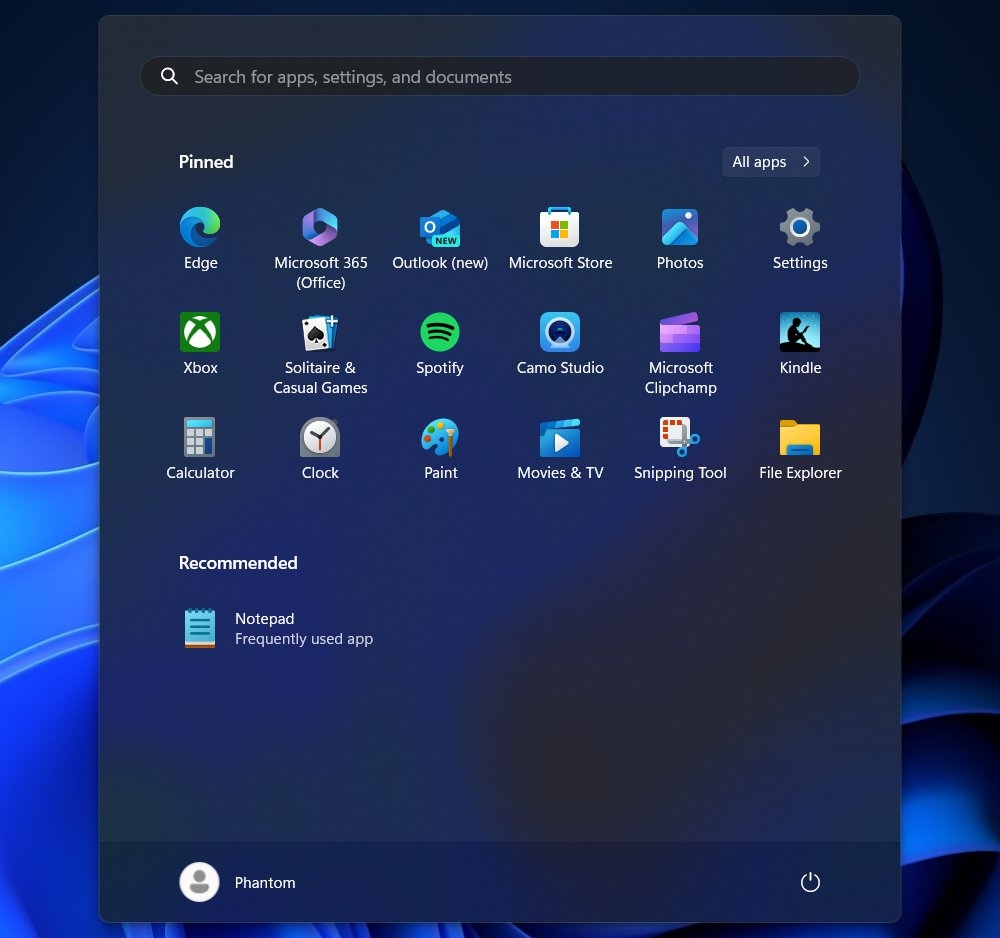Image resolution: width=1000 pixels, height=938 pixels.
Task: Focus the Search for apps field
Action: [x=499, y=77]
